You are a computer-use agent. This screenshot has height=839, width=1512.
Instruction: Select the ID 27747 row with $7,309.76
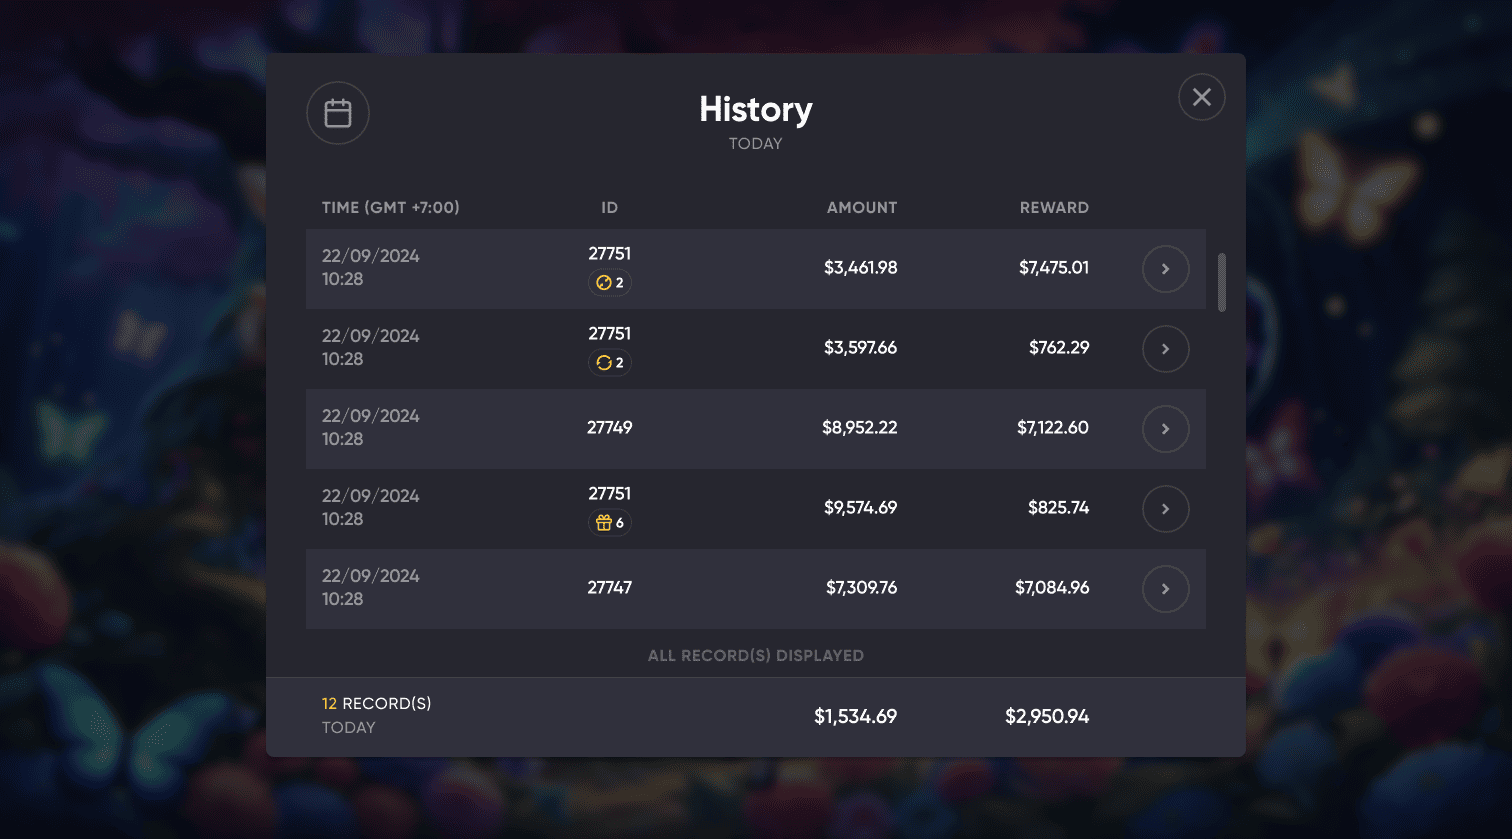click(756, 589)
